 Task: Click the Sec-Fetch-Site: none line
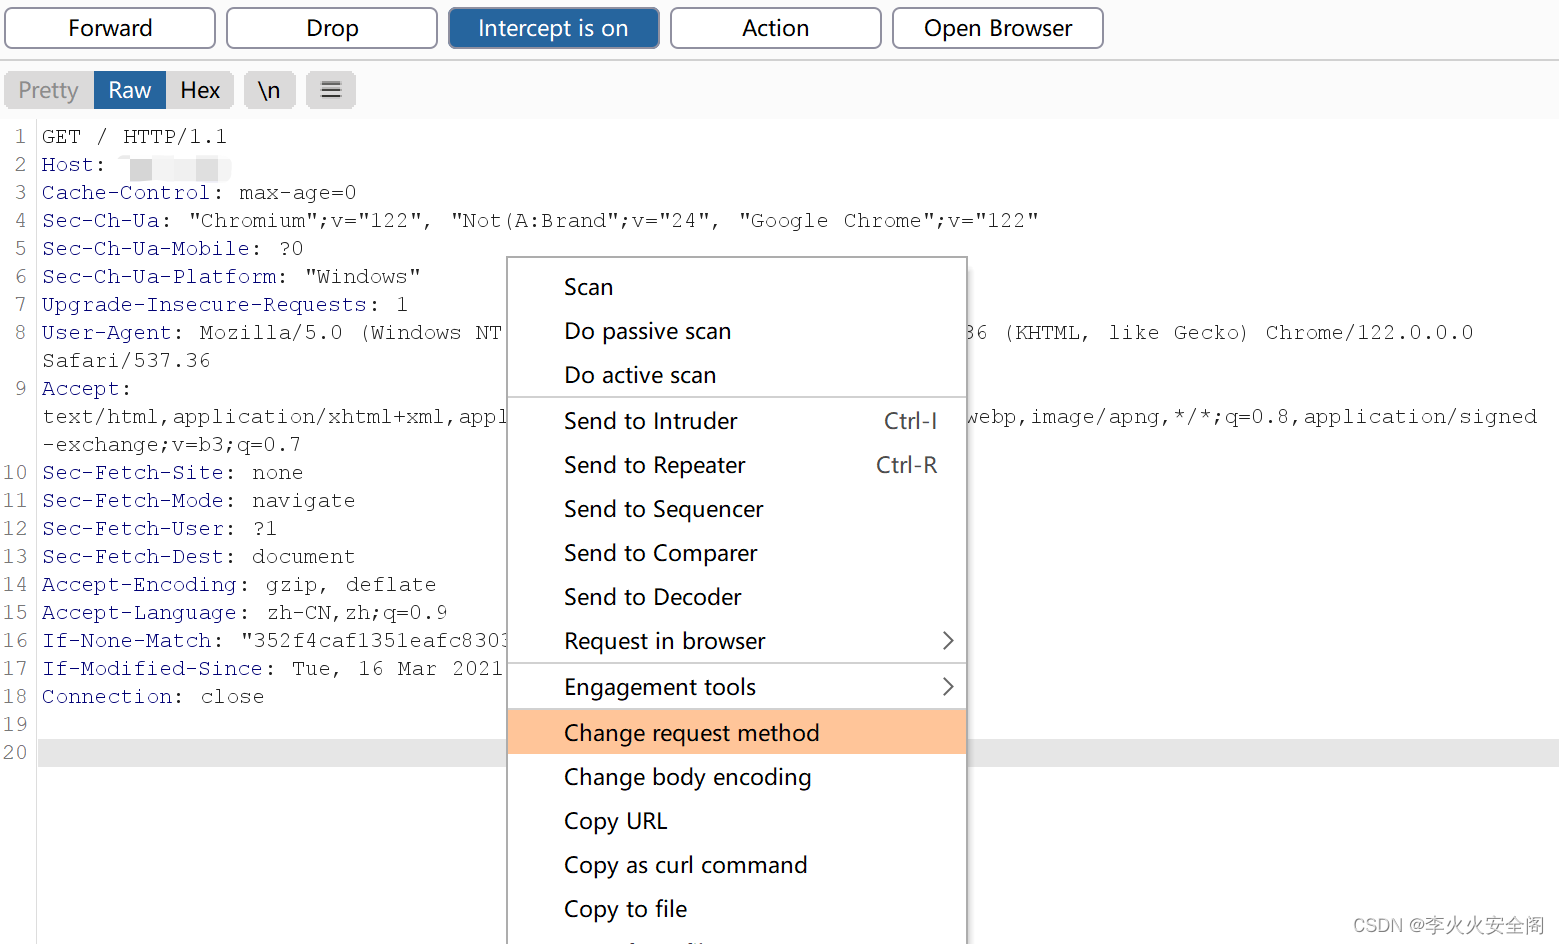(172, 473)
